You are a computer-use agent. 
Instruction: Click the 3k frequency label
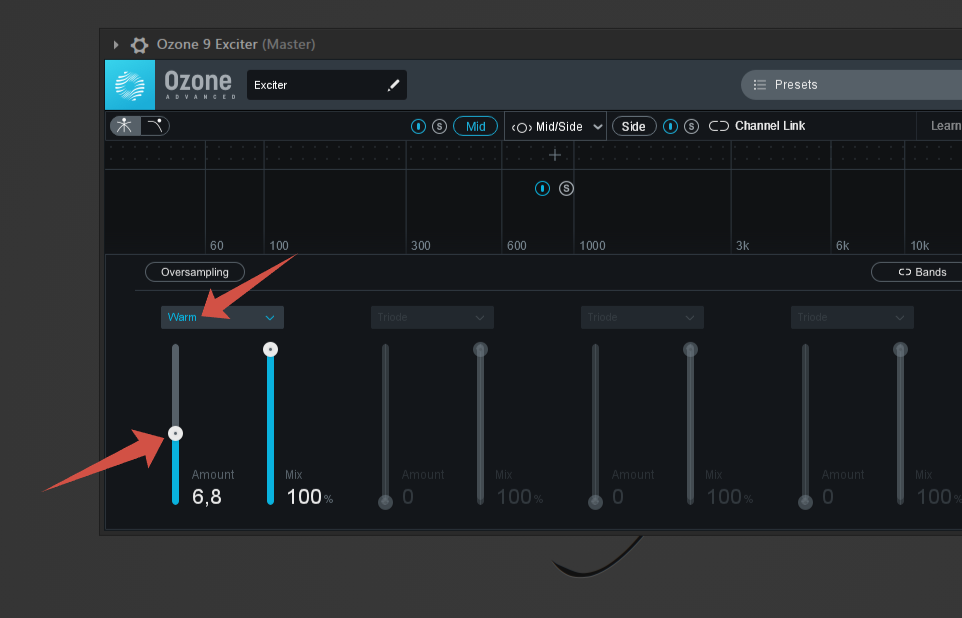click(x=743, y=245)
